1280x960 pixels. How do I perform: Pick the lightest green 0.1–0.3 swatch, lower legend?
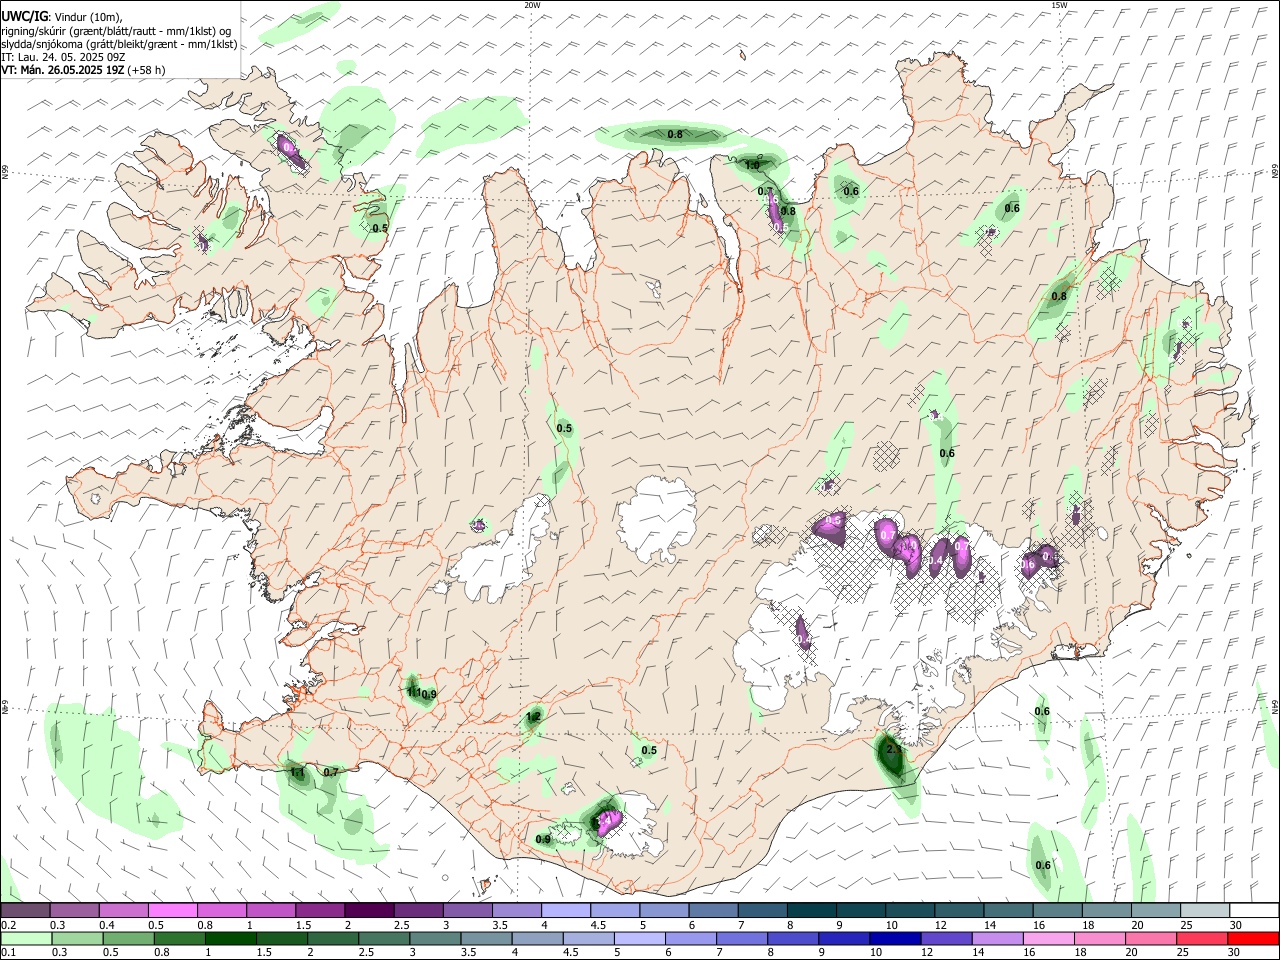[27, 938]
